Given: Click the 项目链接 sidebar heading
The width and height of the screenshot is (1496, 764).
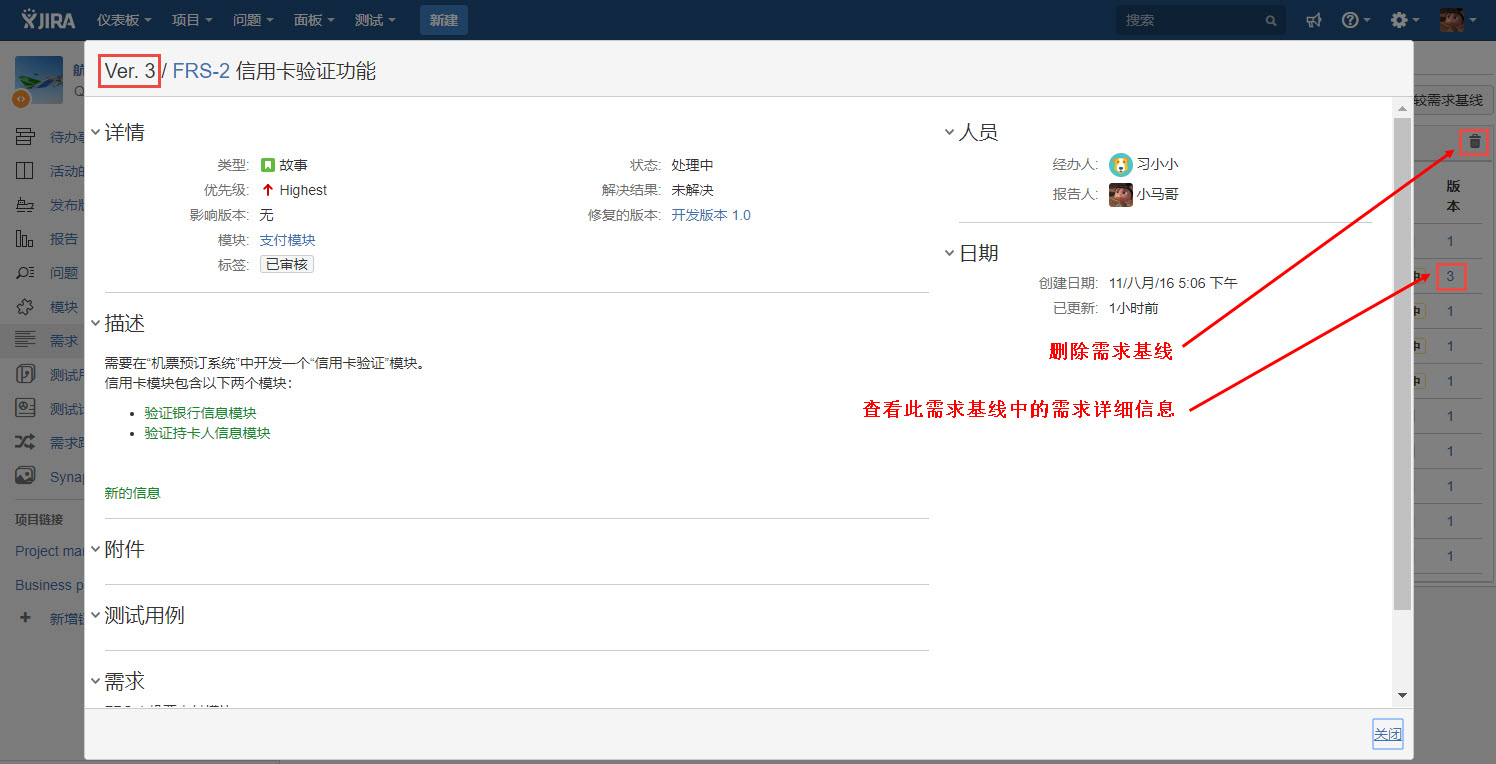Looking at the screenshot, I should point(39,519).
